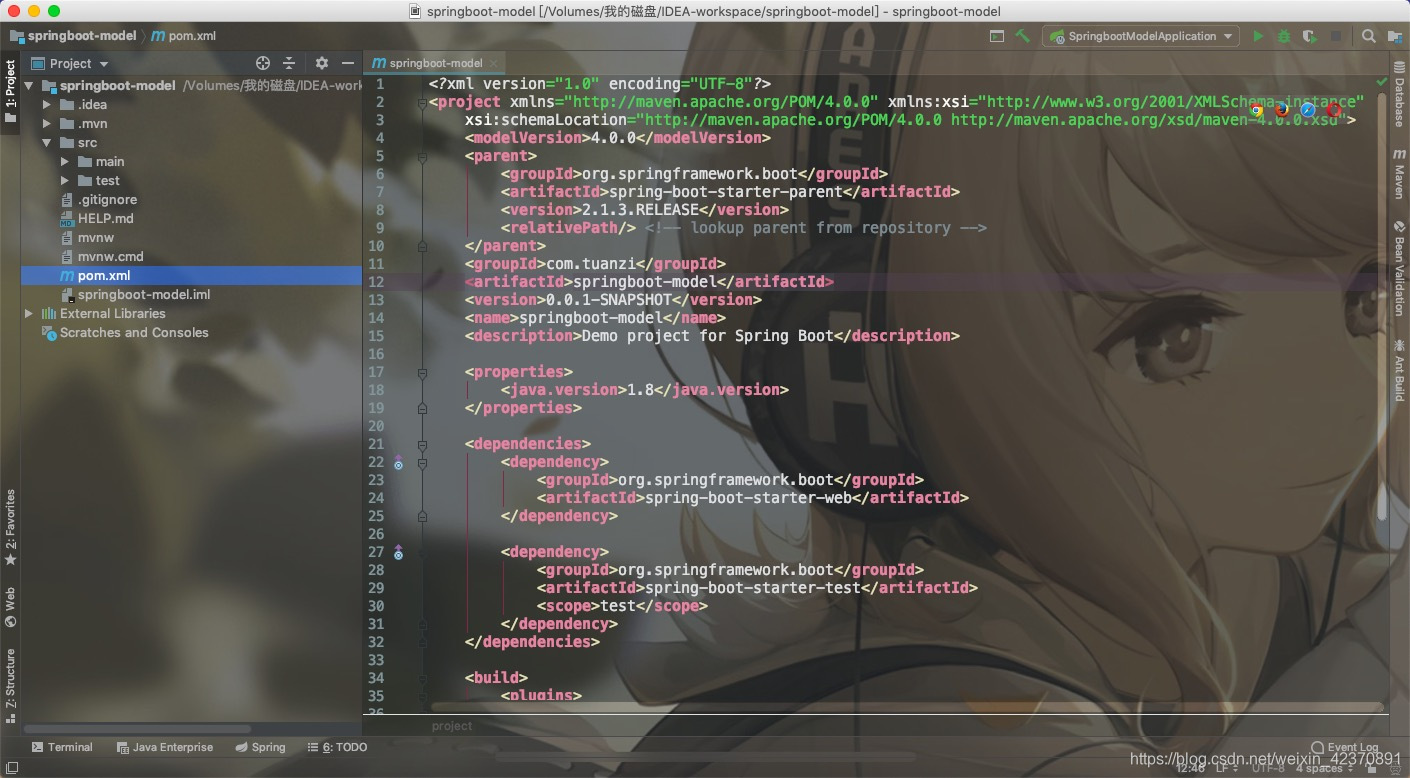Click the UTF-8 encoding selector in status bar
This screenshot has width=1410, height=778.
(x=1268, y=768)
